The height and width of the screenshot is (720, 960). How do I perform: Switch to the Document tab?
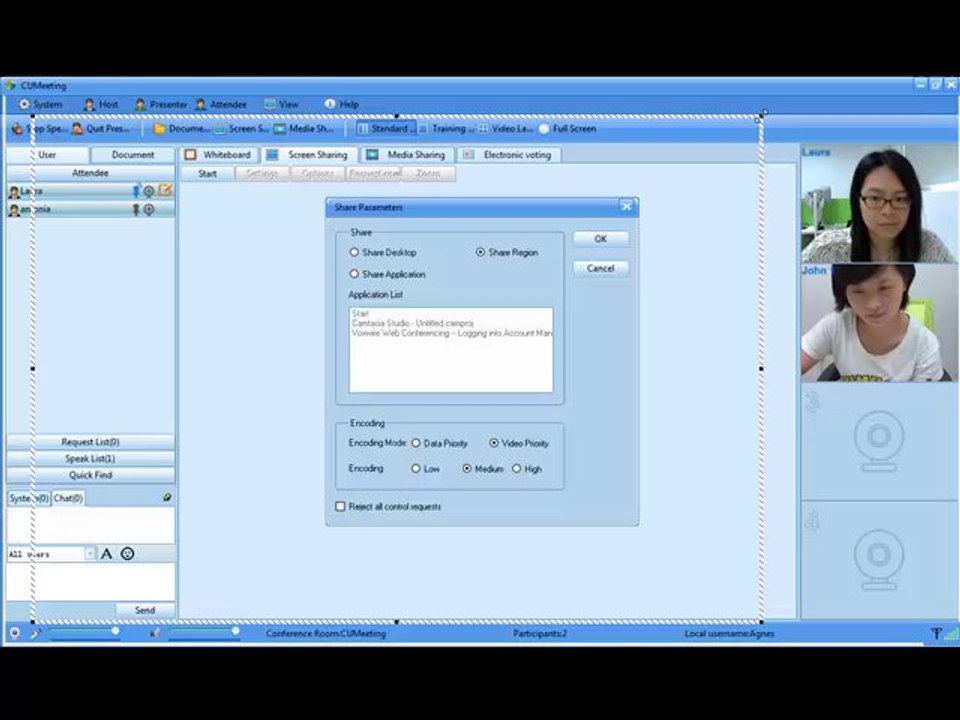(x=133, y=155)
